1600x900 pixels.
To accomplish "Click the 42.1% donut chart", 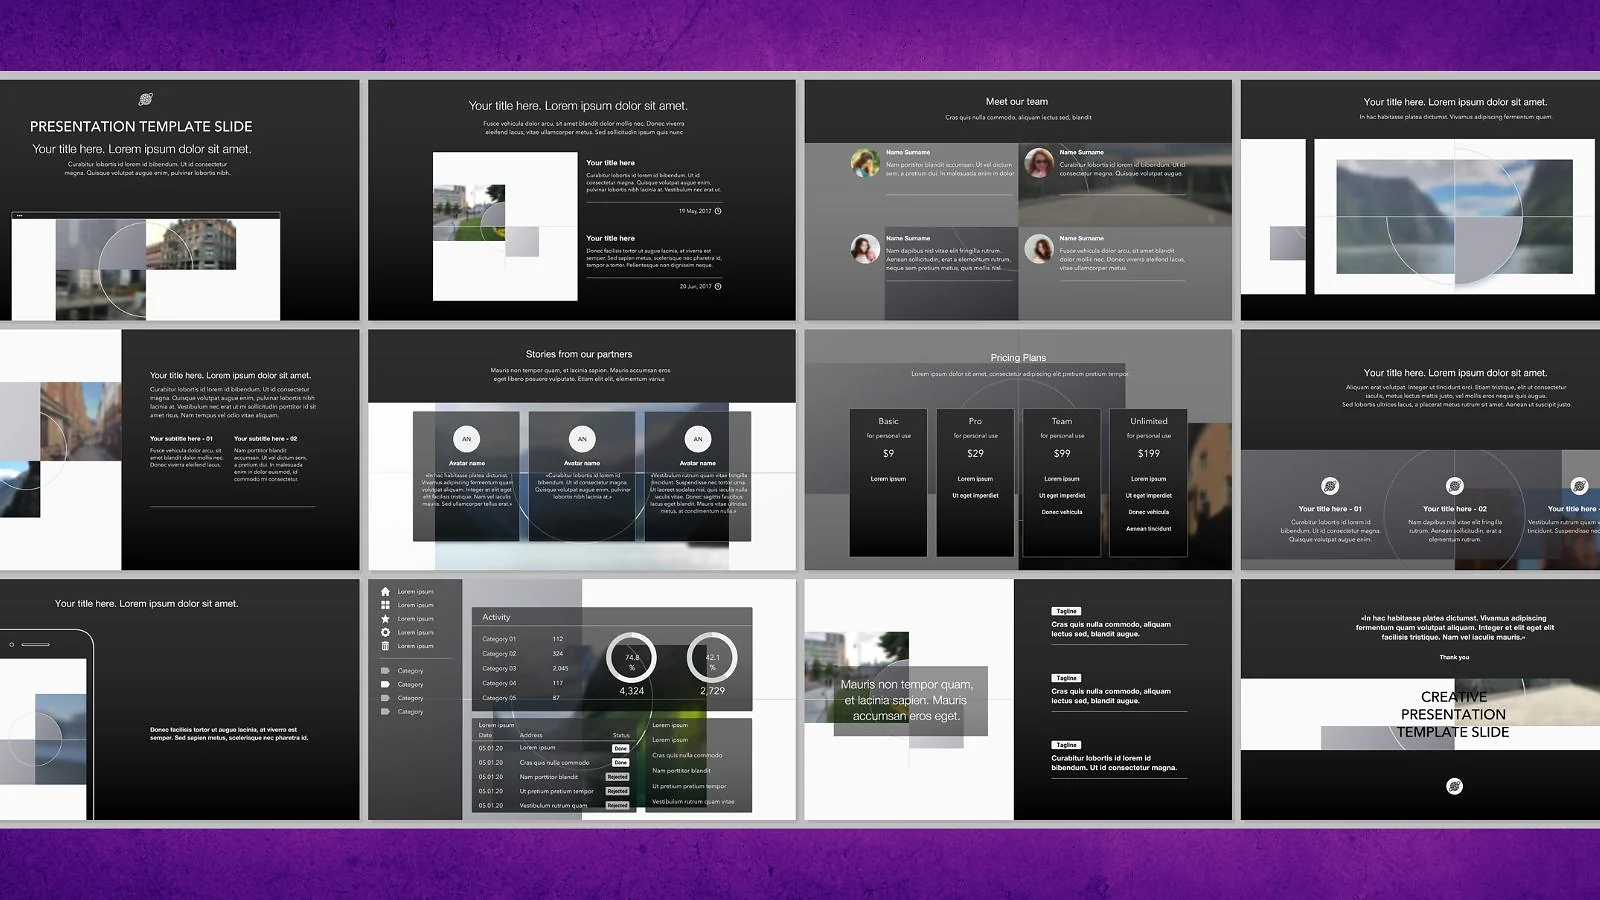I will coord(712,658).
